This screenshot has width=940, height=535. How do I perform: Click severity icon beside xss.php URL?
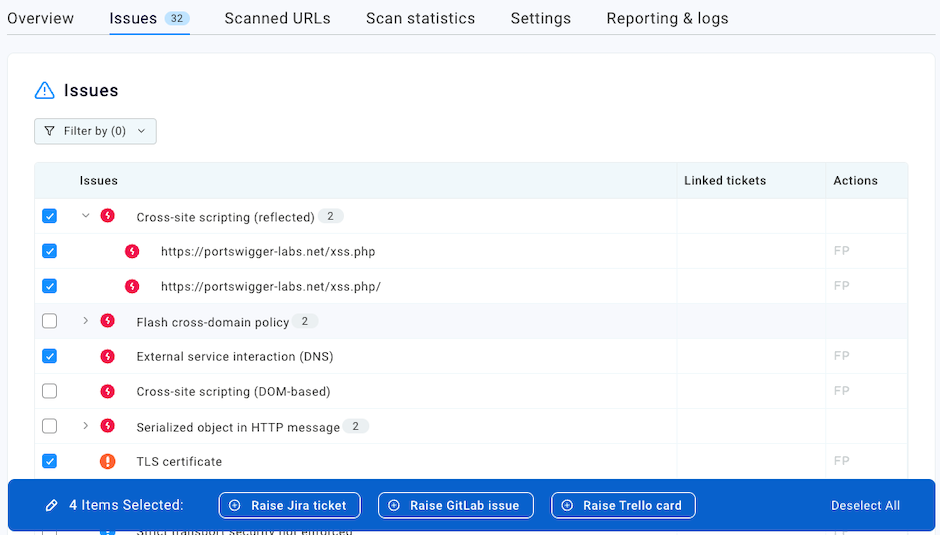click(x=132, y=251)
